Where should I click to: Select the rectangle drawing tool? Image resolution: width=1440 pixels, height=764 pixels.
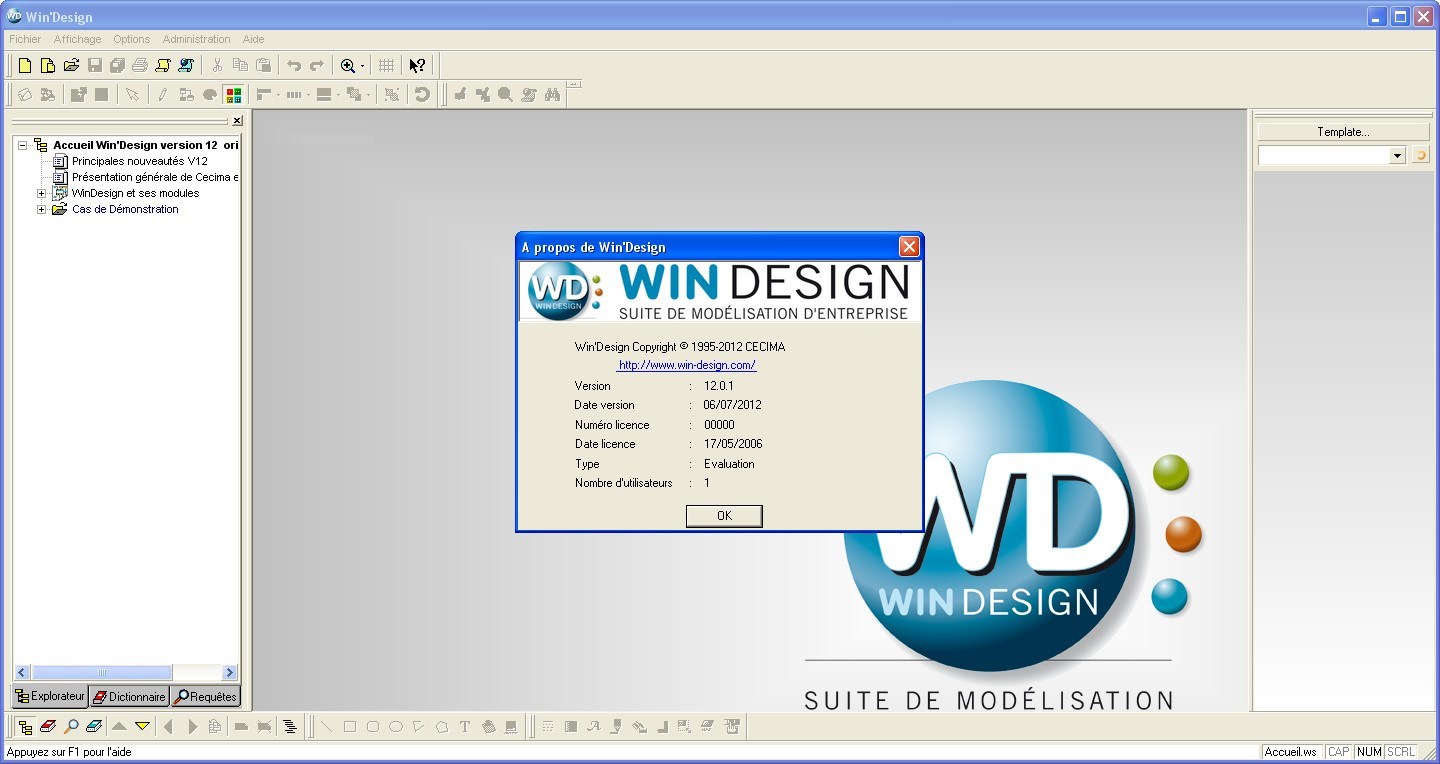350,727
